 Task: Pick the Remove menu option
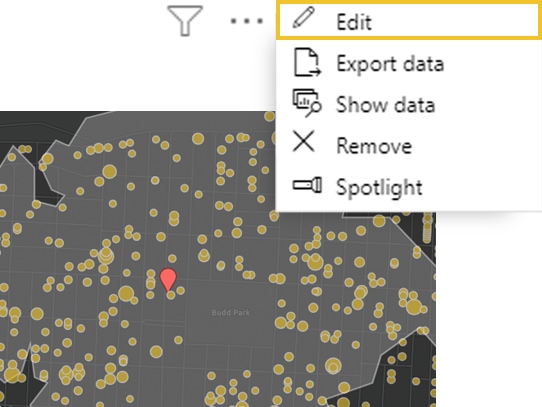click(374, 146)
